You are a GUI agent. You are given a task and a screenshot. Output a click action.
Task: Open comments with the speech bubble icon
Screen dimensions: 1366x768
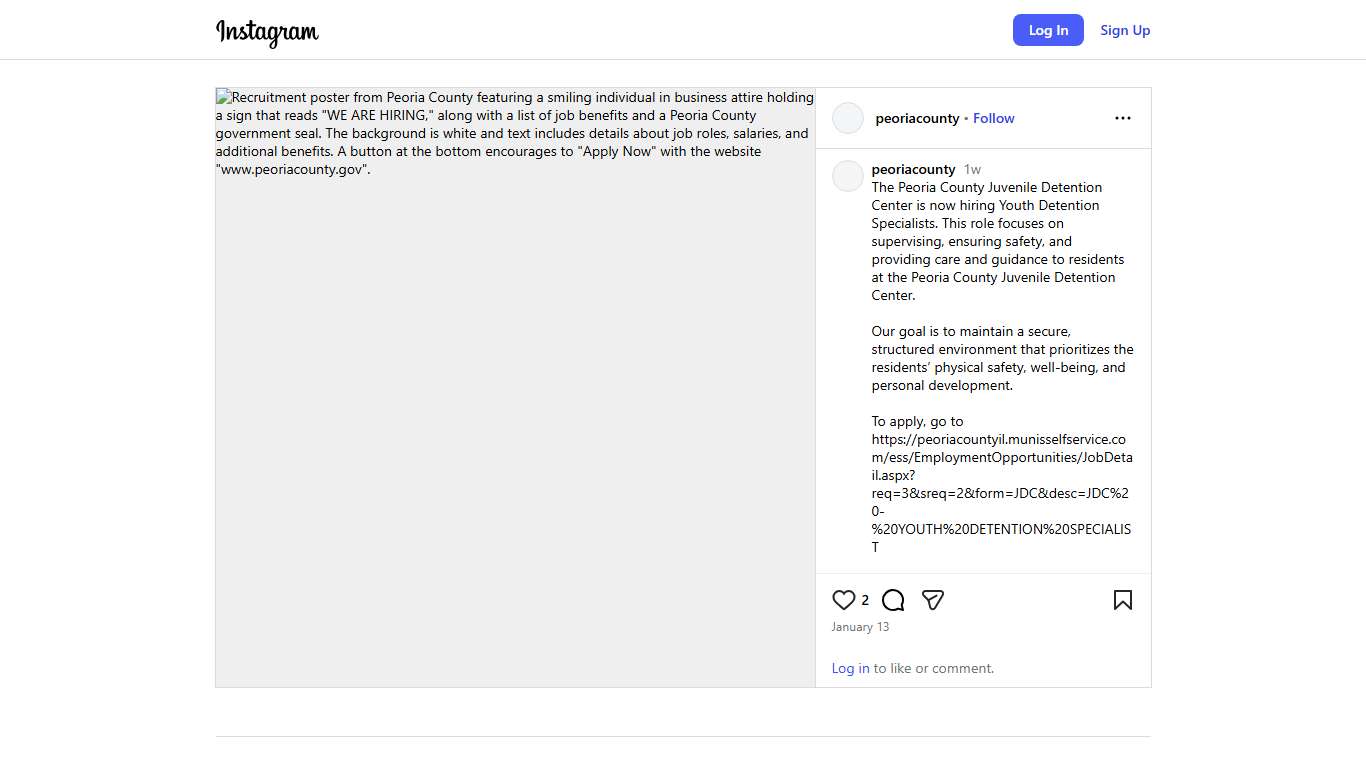pyautogui.click(x=893, y=600)
